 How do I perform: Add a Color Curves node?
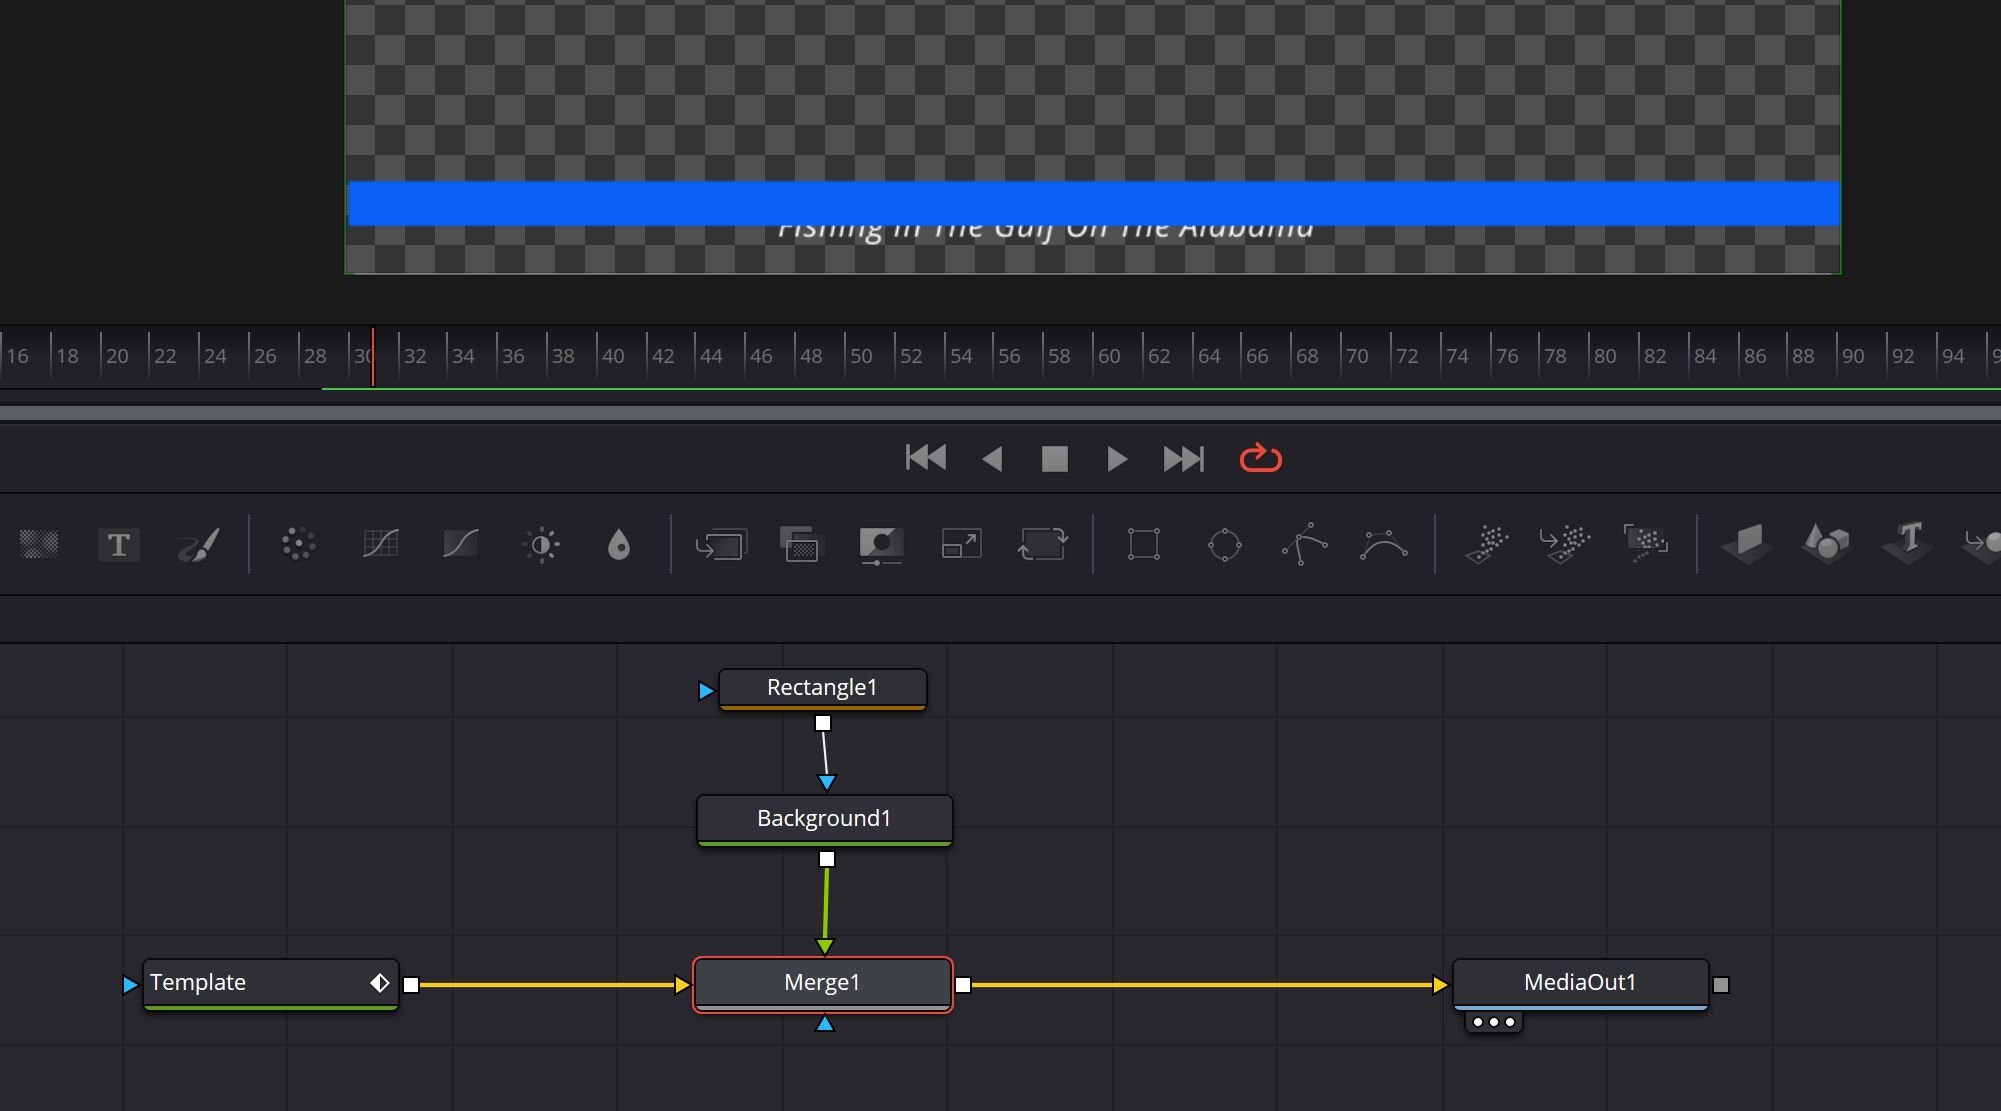click(x=380, y=544)
